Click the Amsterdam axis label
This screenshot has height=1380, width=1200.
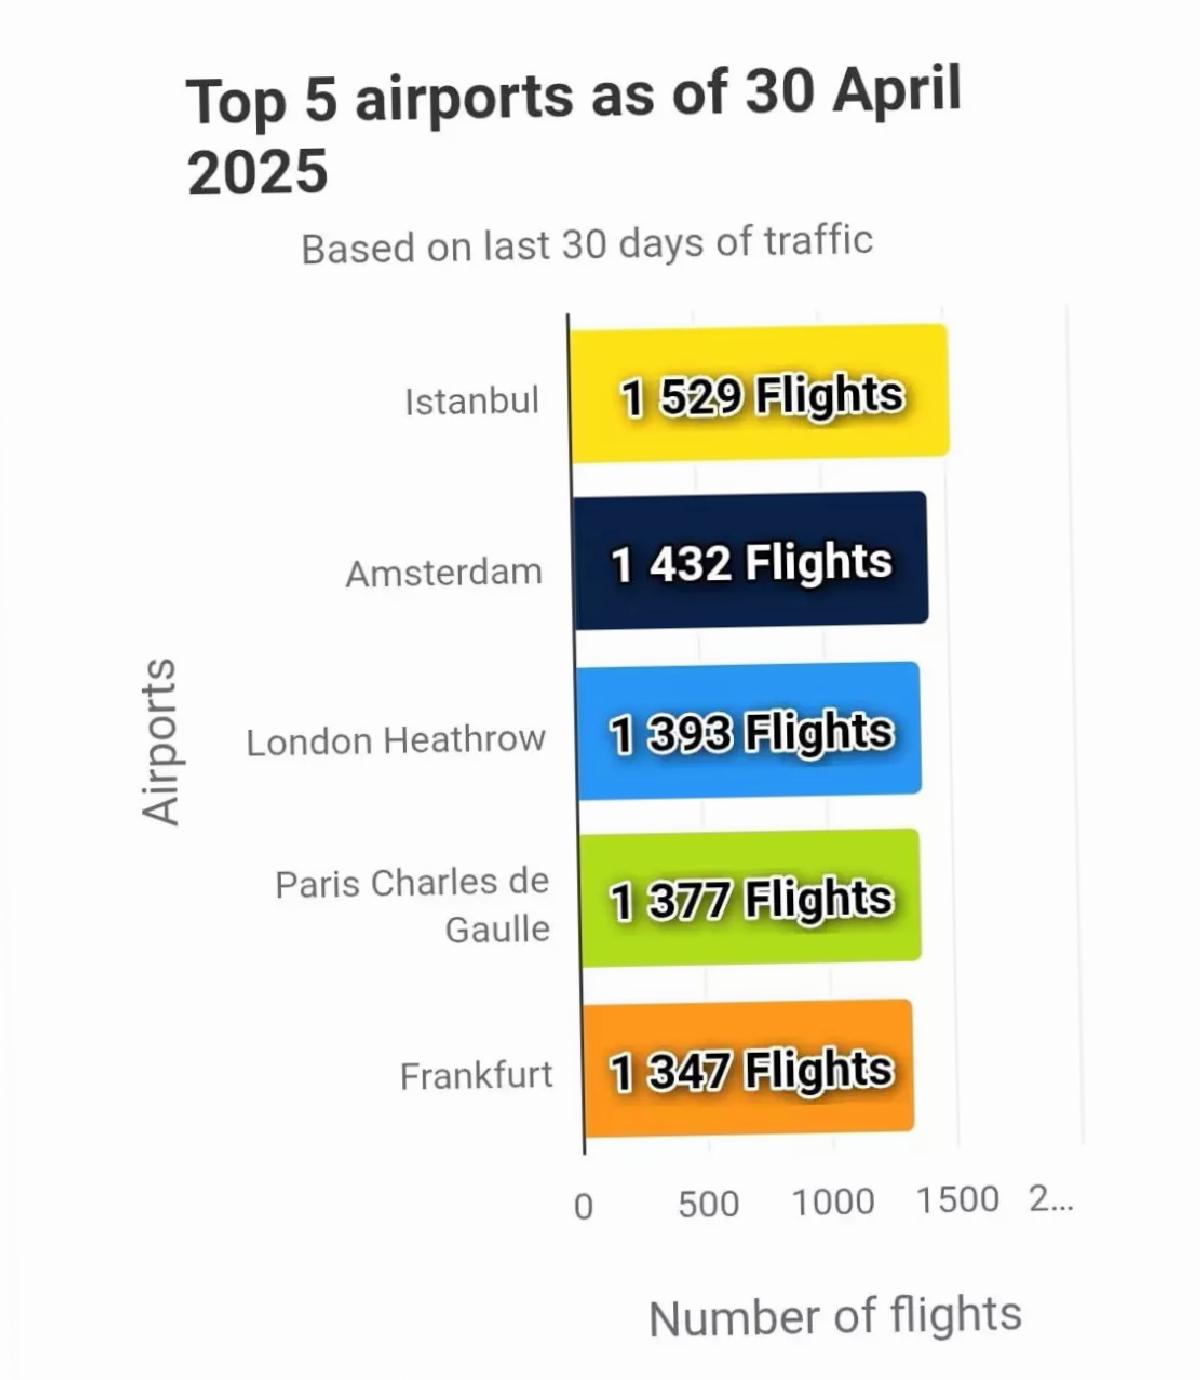click(x=444, y=573)
